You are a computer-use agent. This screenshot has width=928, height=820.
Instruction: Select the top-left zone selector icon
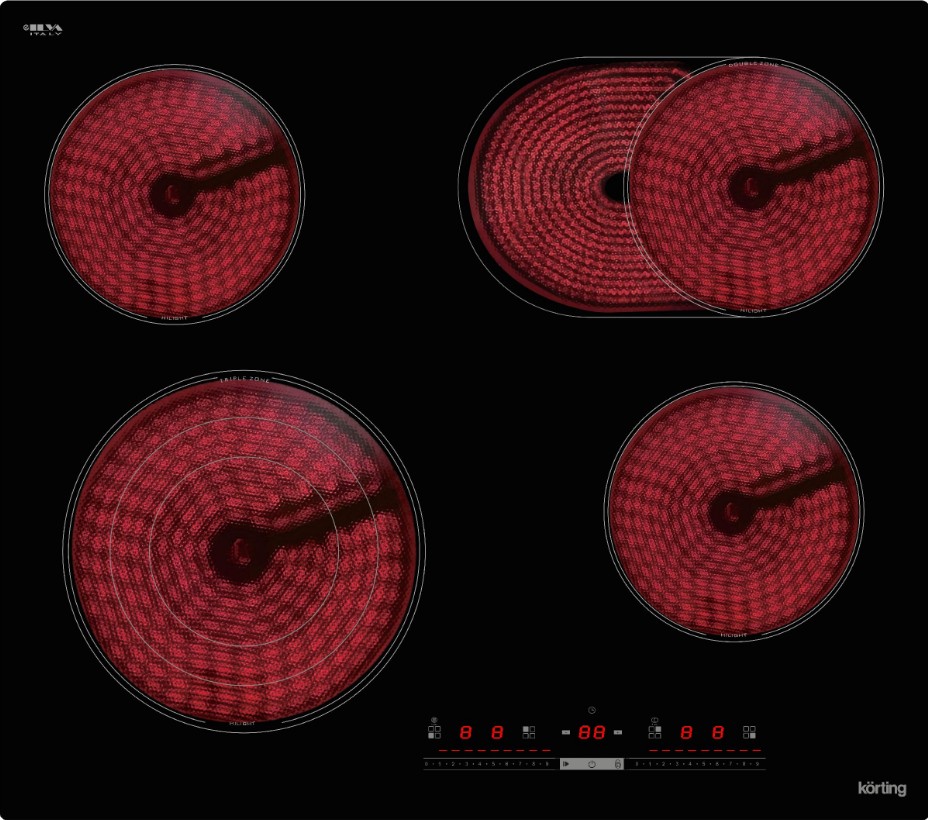click(x=529, y=732)
